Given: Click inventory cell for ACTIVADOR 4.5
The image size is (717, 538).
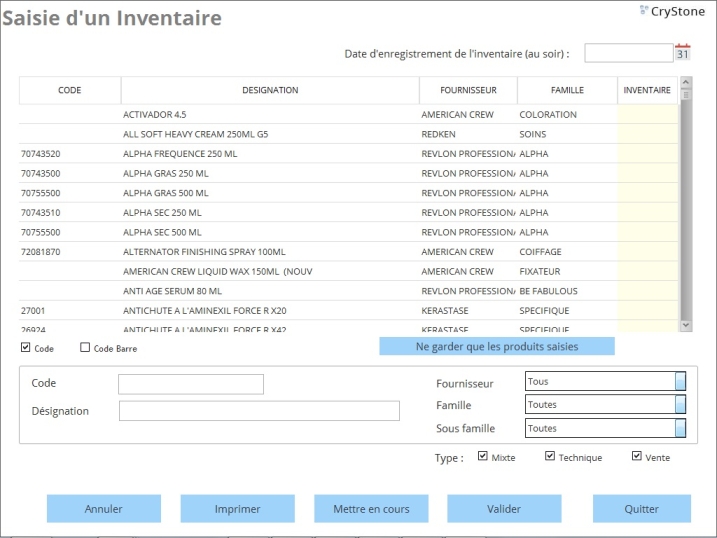Looking at the screenshot, I should point(647,114).
